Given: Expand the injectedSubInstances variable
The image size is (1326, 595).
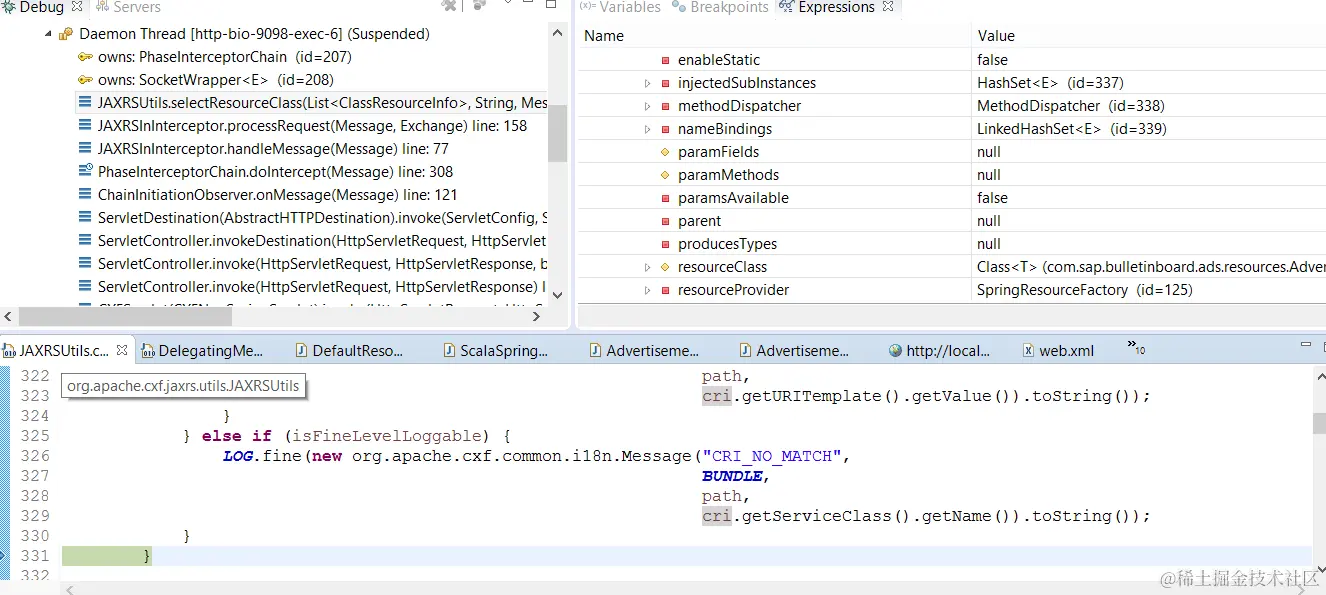Looking at the screenshot, I should (648, 83).
